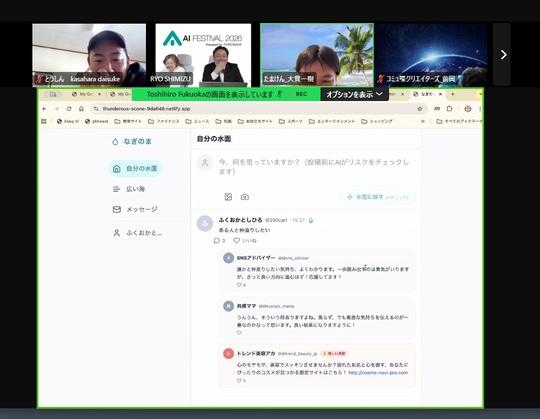
Task: Select the earth-from-space participant thumbnail
Action: pos(432,54)
